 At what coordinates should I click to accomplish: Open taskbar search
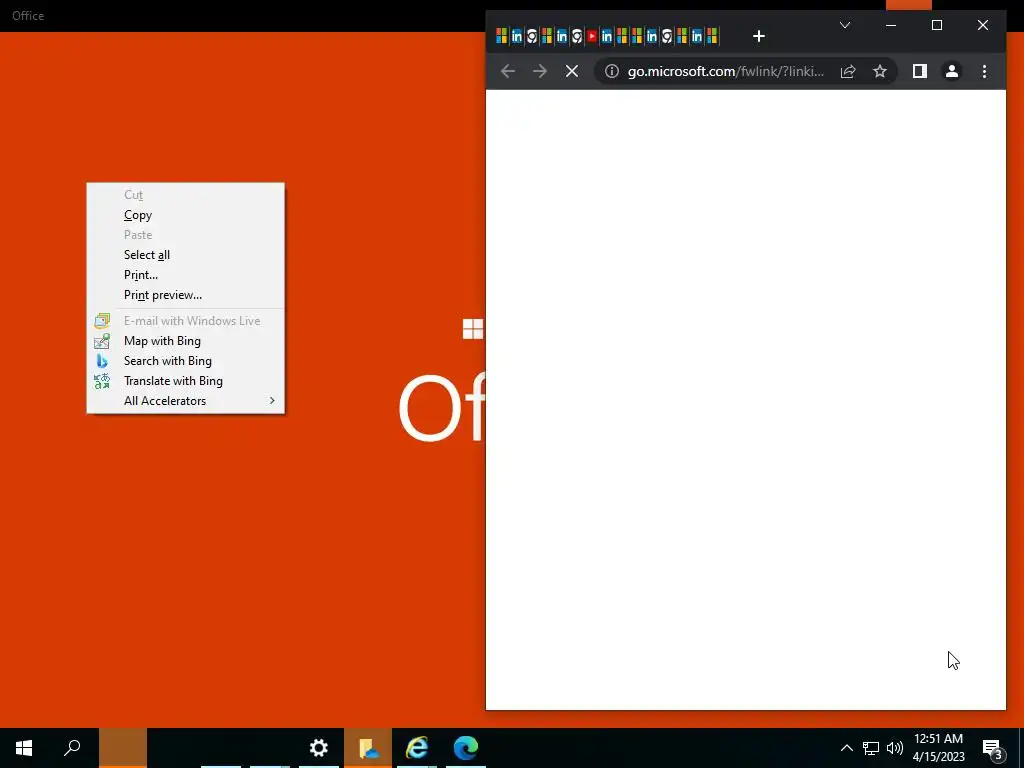pos(72,748)
